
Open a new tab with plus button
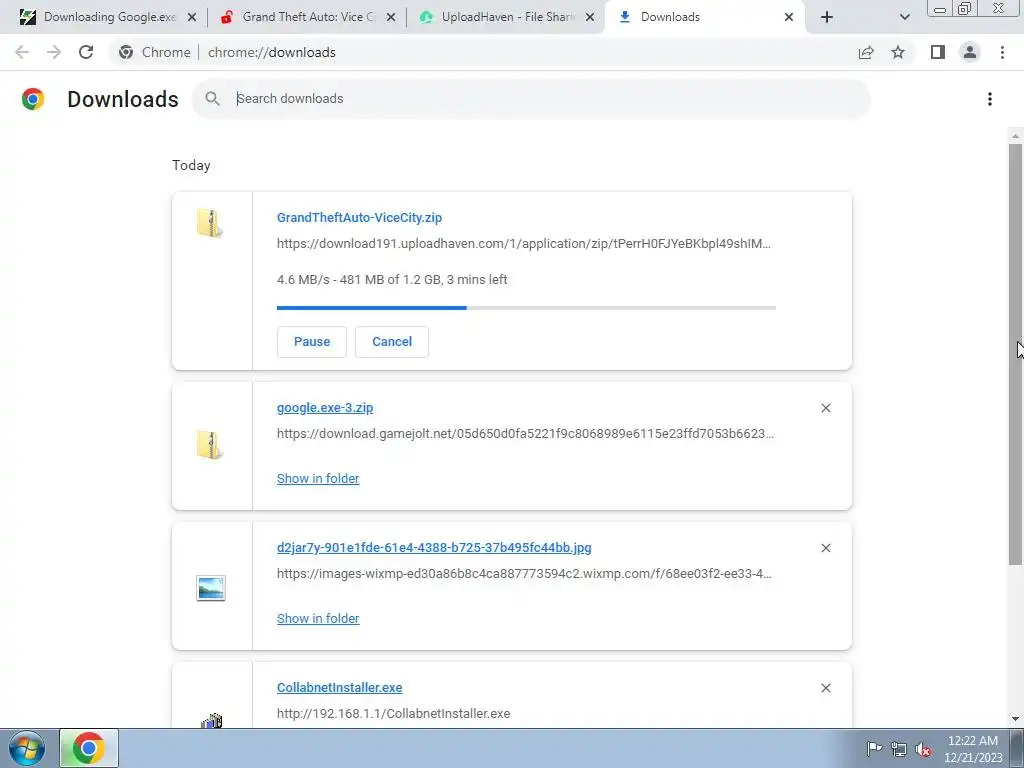click(827, 17)
